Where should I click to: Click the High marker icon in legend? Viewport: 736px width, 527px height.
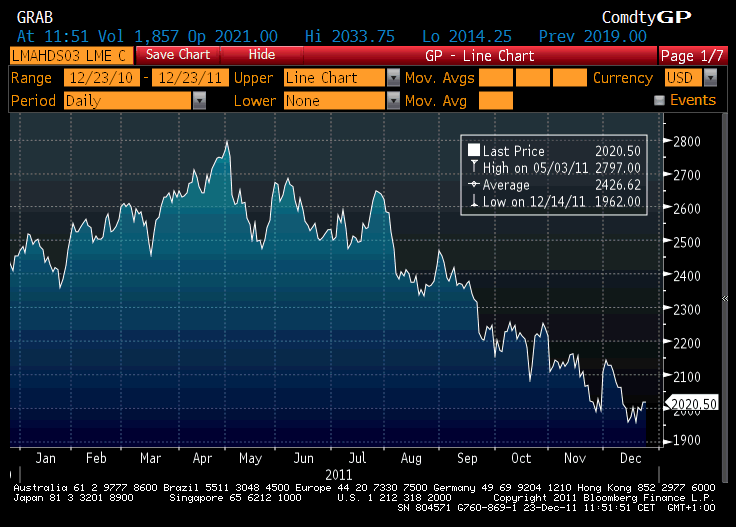tap(473, 167)
